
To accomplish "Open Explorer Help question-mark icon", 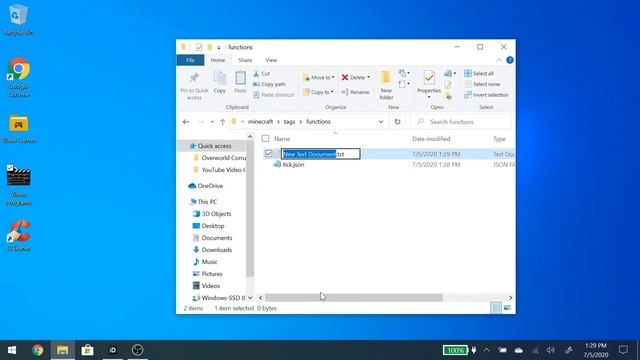I will click(510, 60).
